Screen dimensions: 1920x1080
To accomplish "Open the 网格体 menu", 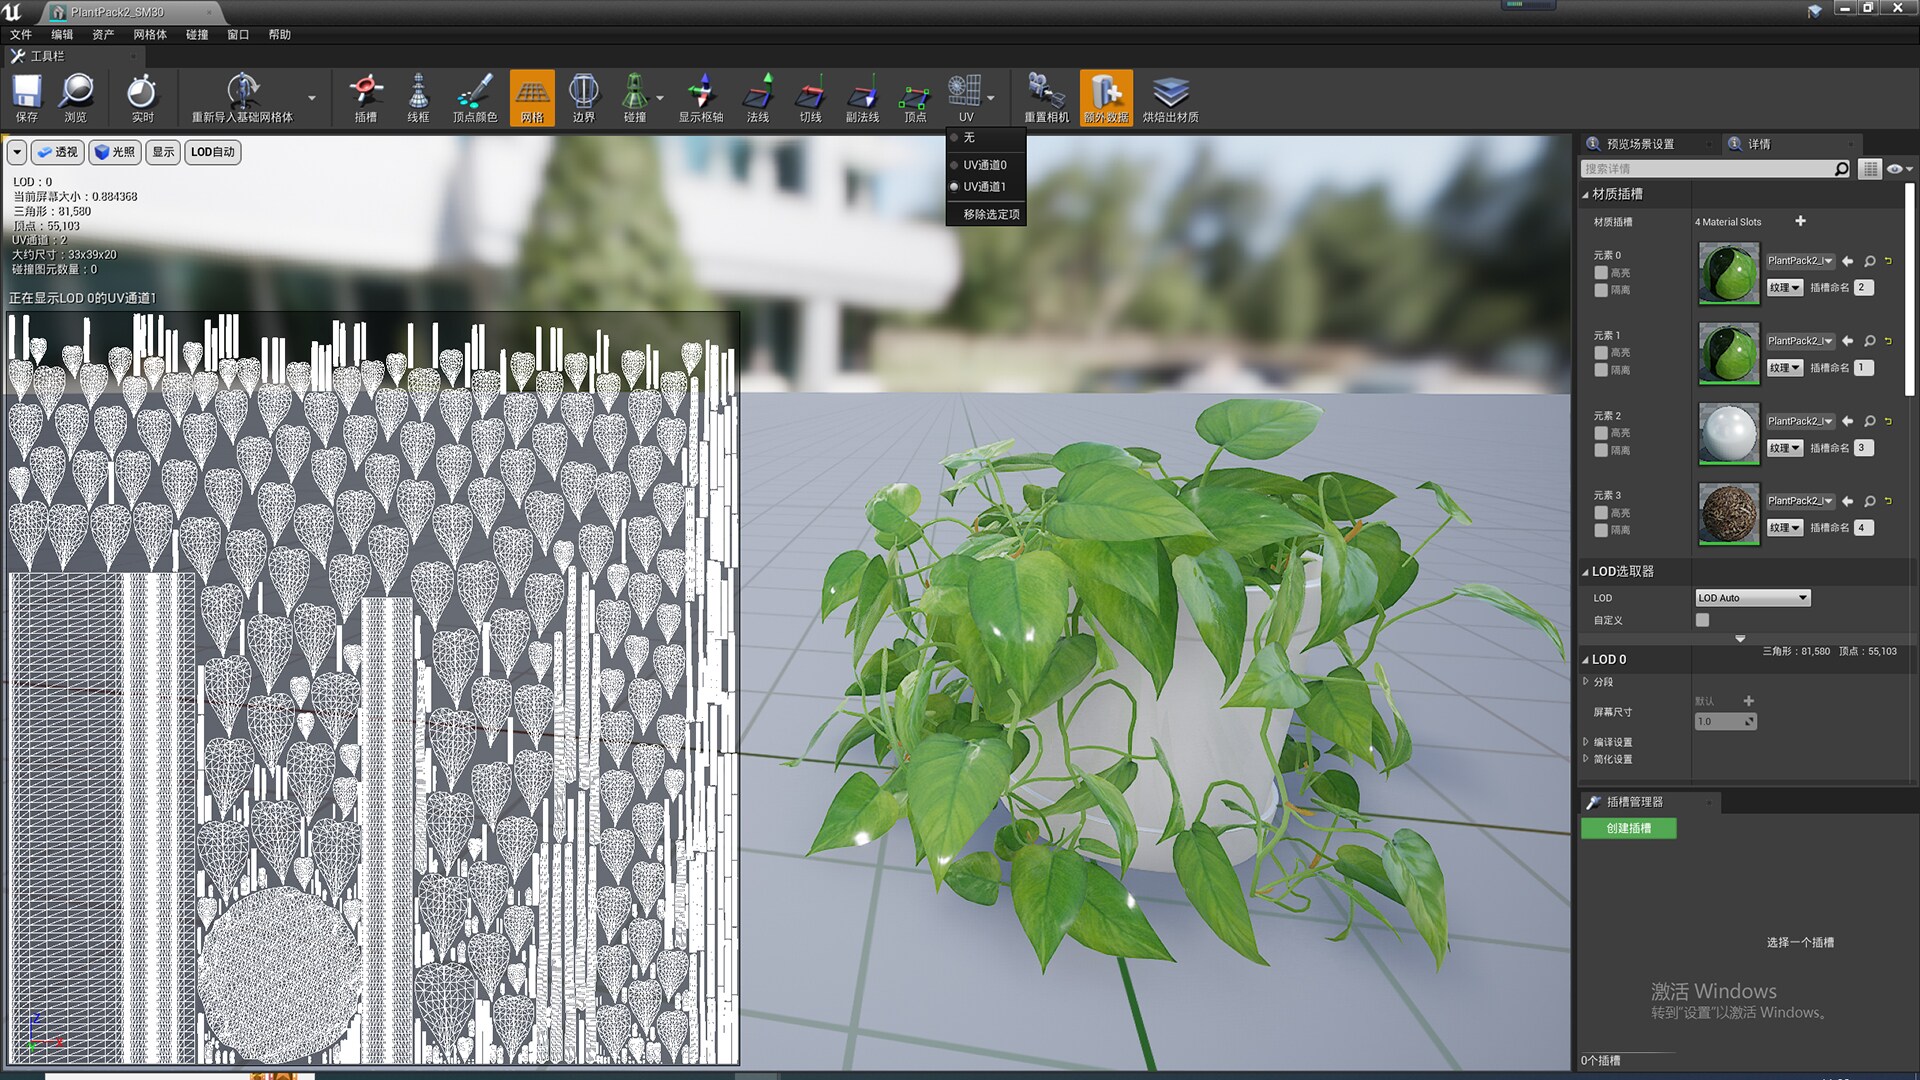I will pyautogui.click(x=150, y=34).
